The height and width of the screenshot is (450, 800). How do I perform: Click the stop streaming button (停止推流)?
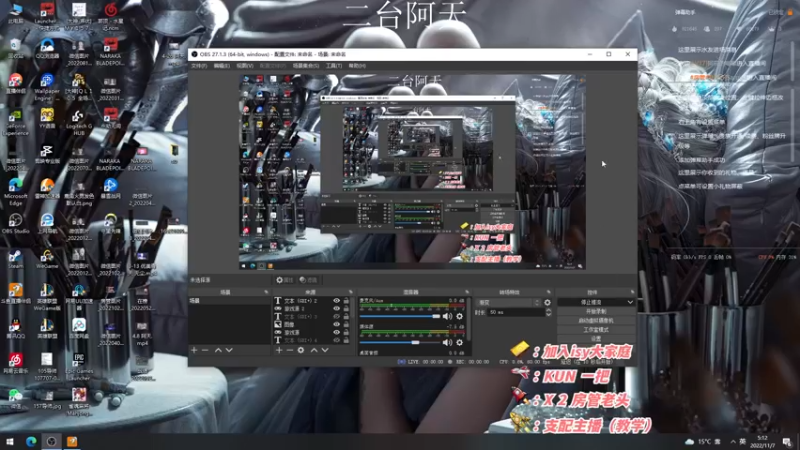592,302
